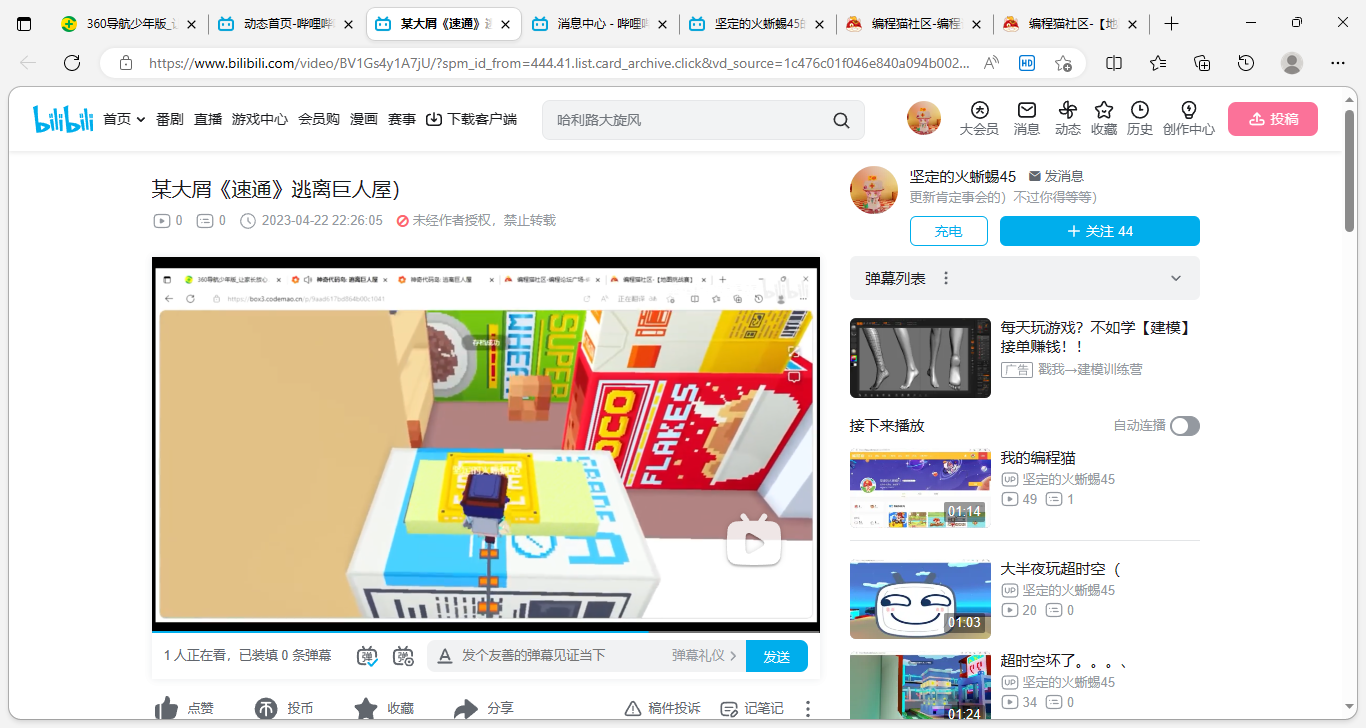Toggle danmaku display on or off
Screen dimensions: 1366x728
click(x=367, y=656)
